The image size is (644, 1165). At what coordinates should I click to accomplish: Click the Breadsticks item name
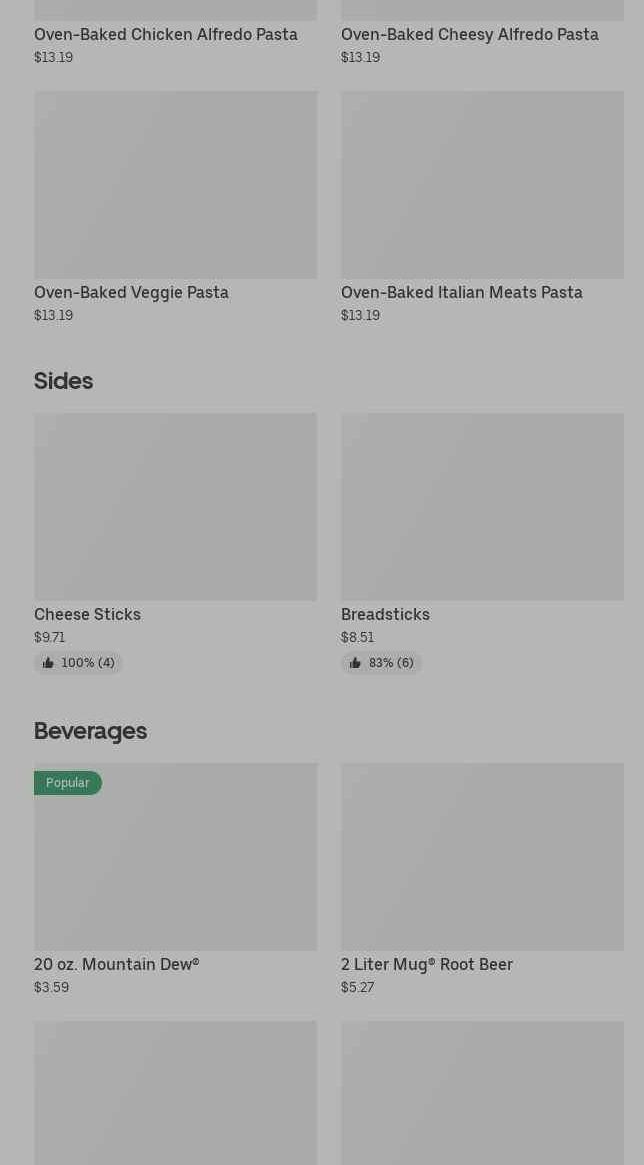(x=385, y=614)
